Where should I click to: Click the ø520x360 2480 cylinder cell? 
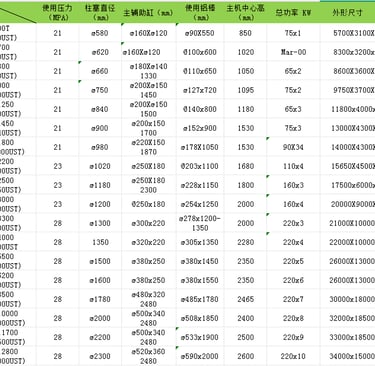click(148, 356)
